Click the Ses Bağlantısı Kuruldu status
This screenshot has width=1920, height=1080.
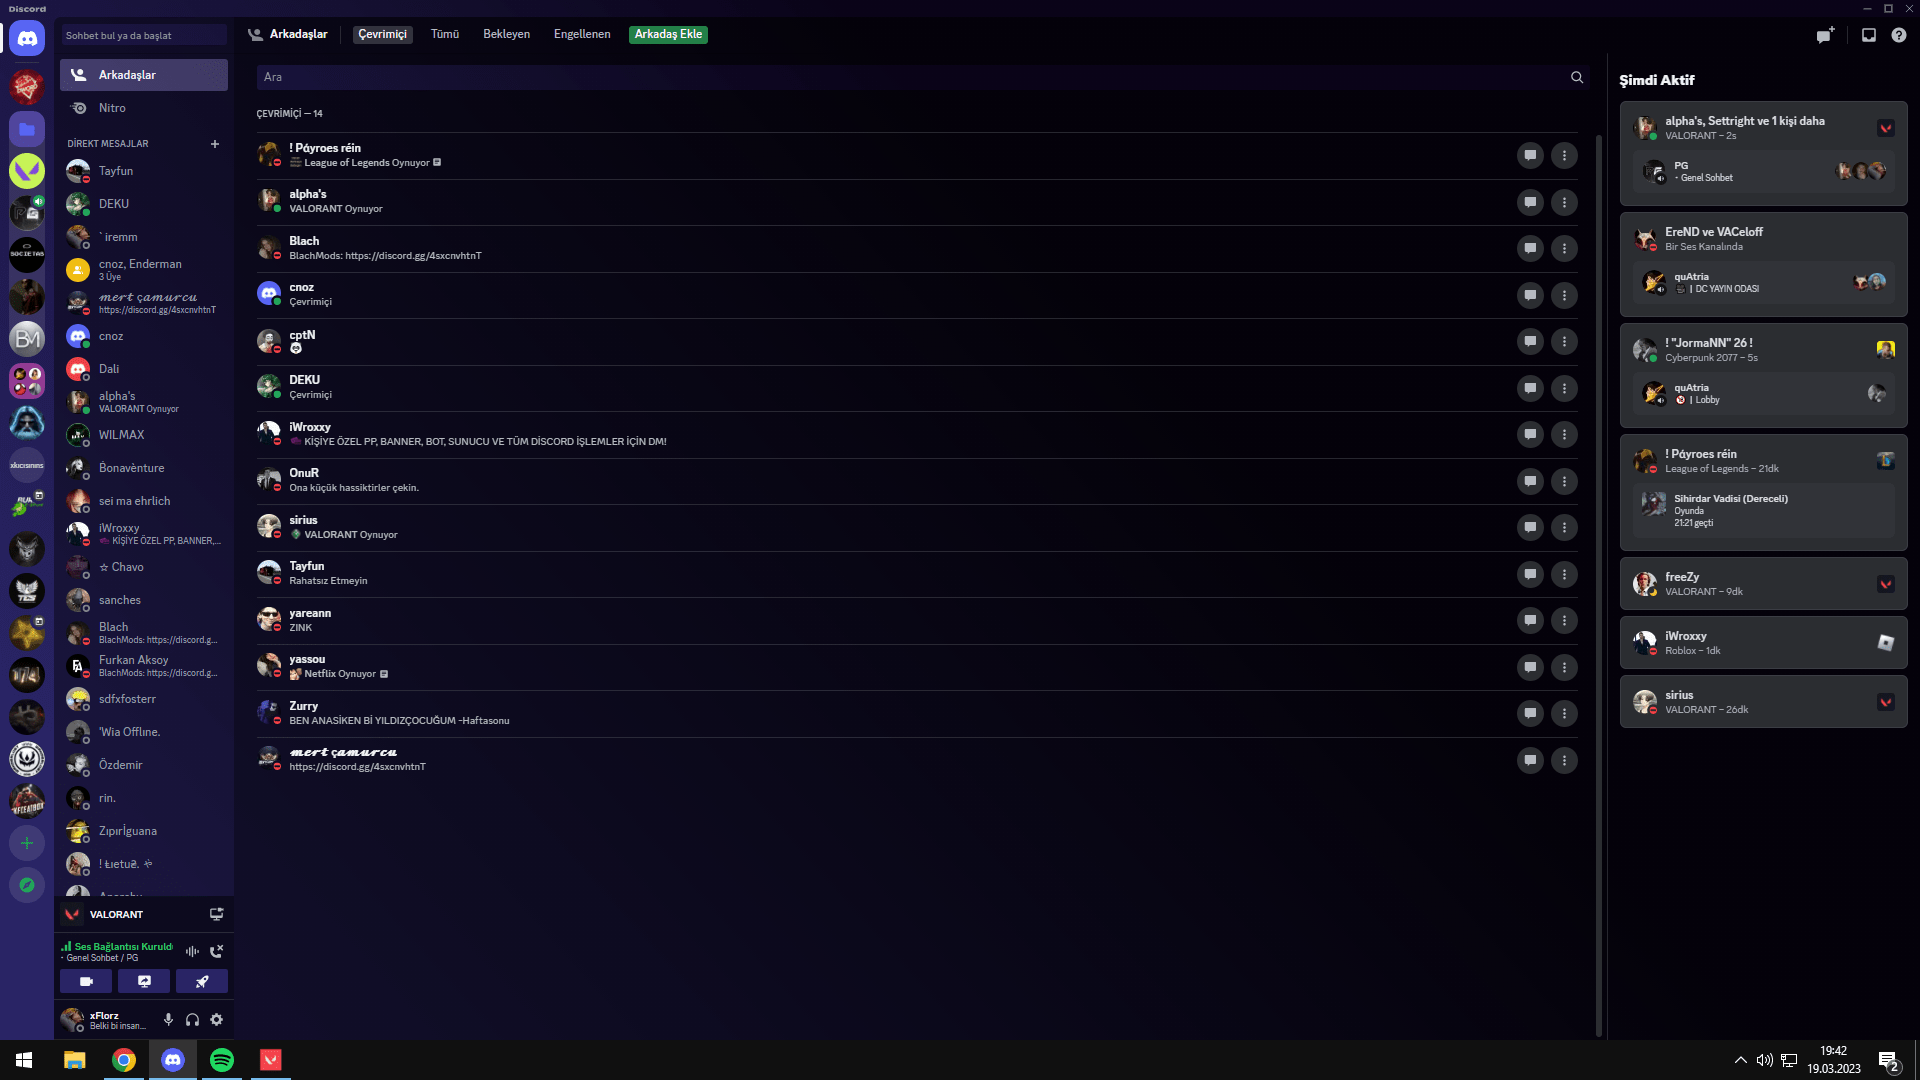click(x=117, y=946)
